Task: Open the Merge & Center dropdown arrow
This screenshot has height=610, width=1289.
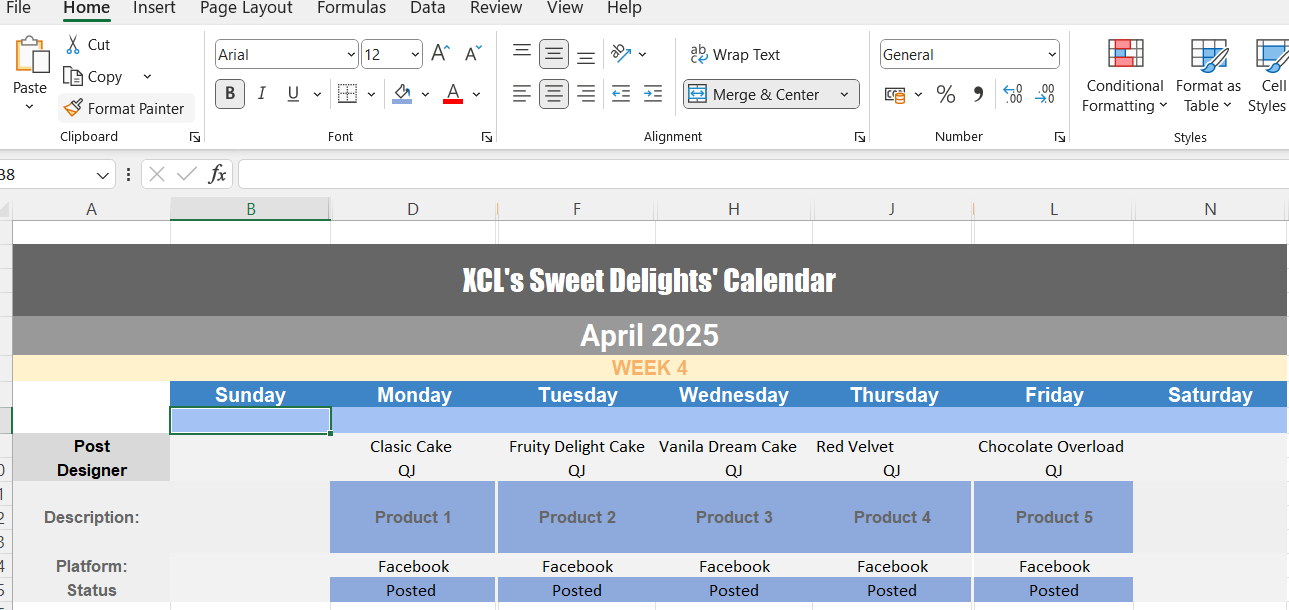Action: 844,95
